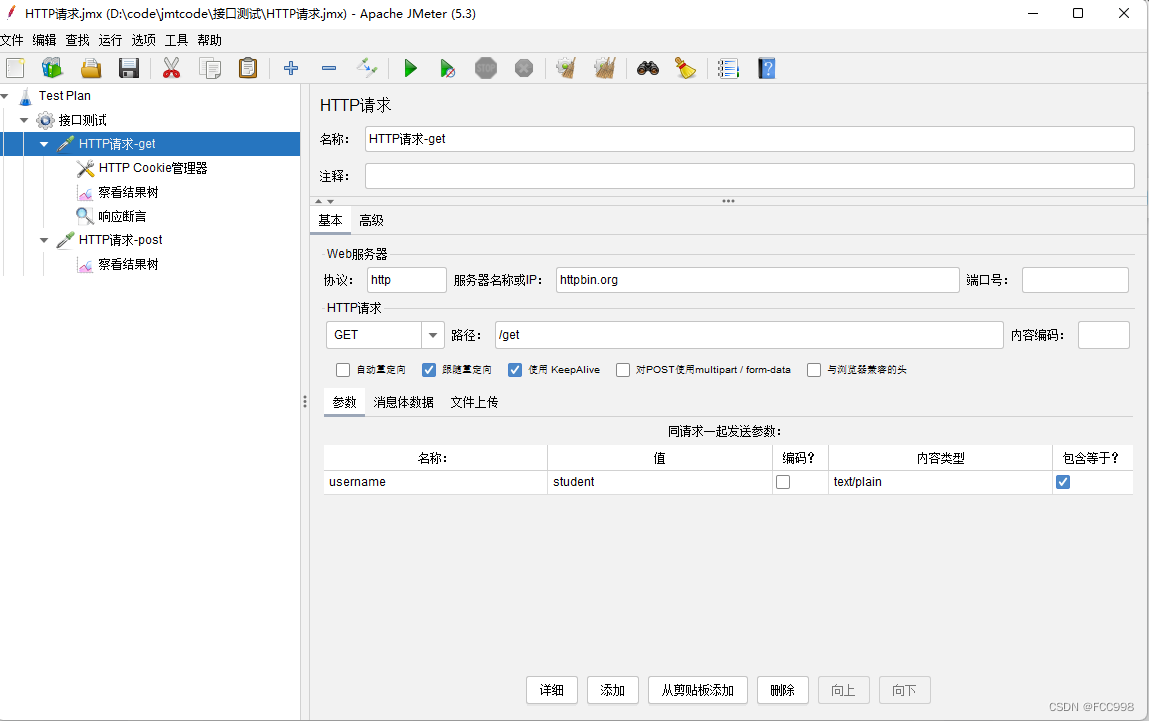Click into the 名称 input field

click(750, 139)
